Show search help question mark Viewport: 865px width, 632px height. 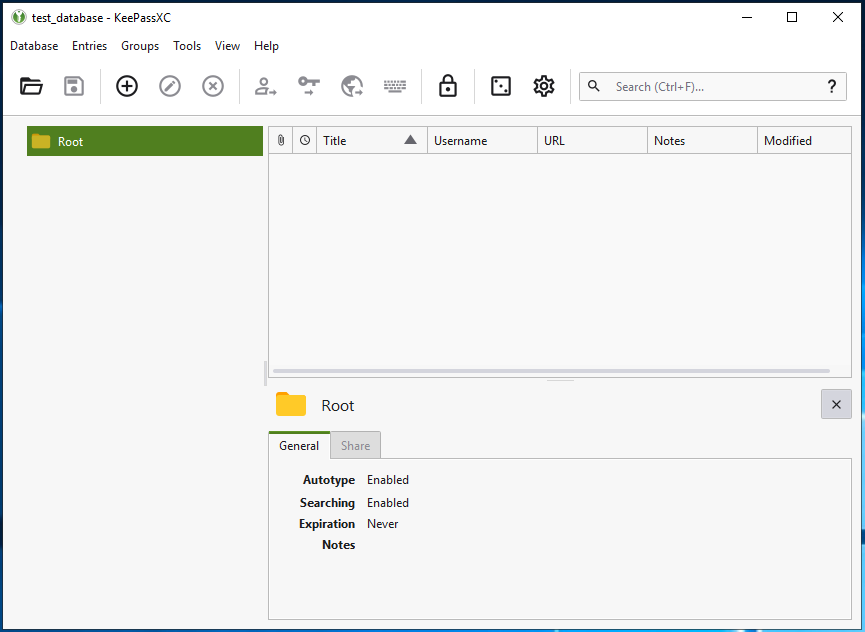click(832, 87)
